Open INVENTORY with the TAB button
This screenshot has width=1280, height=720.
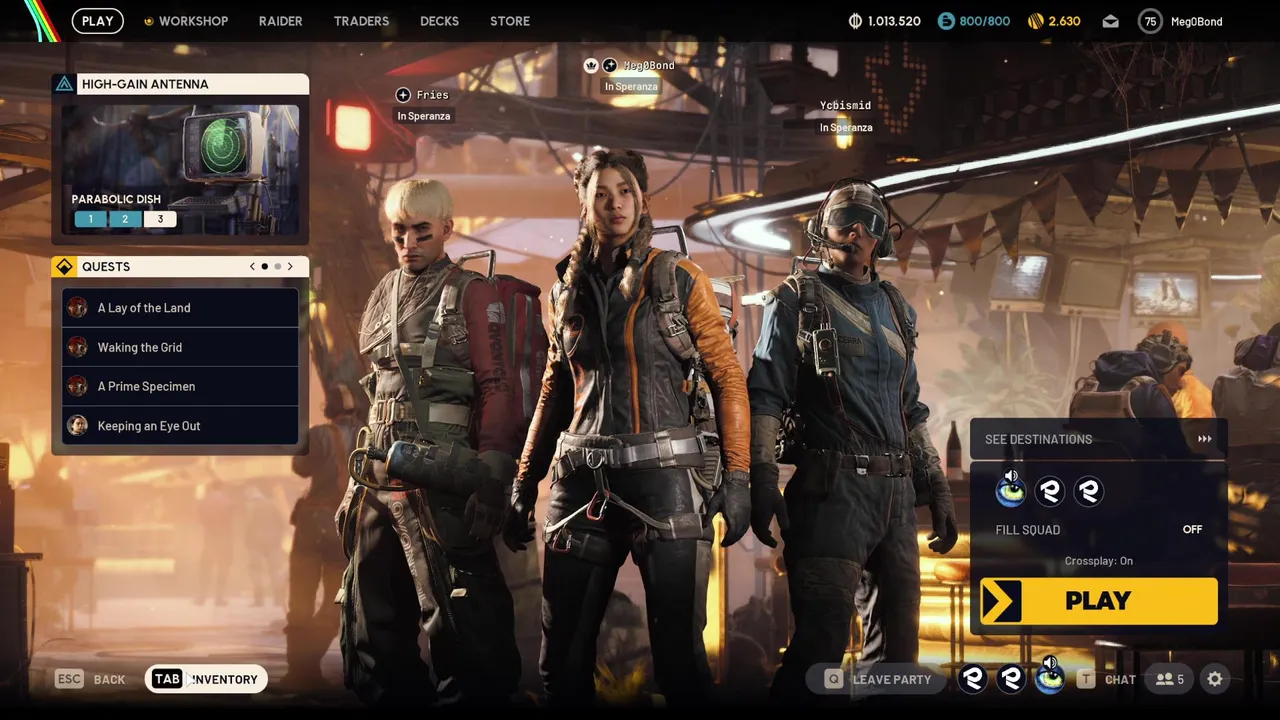206,679
